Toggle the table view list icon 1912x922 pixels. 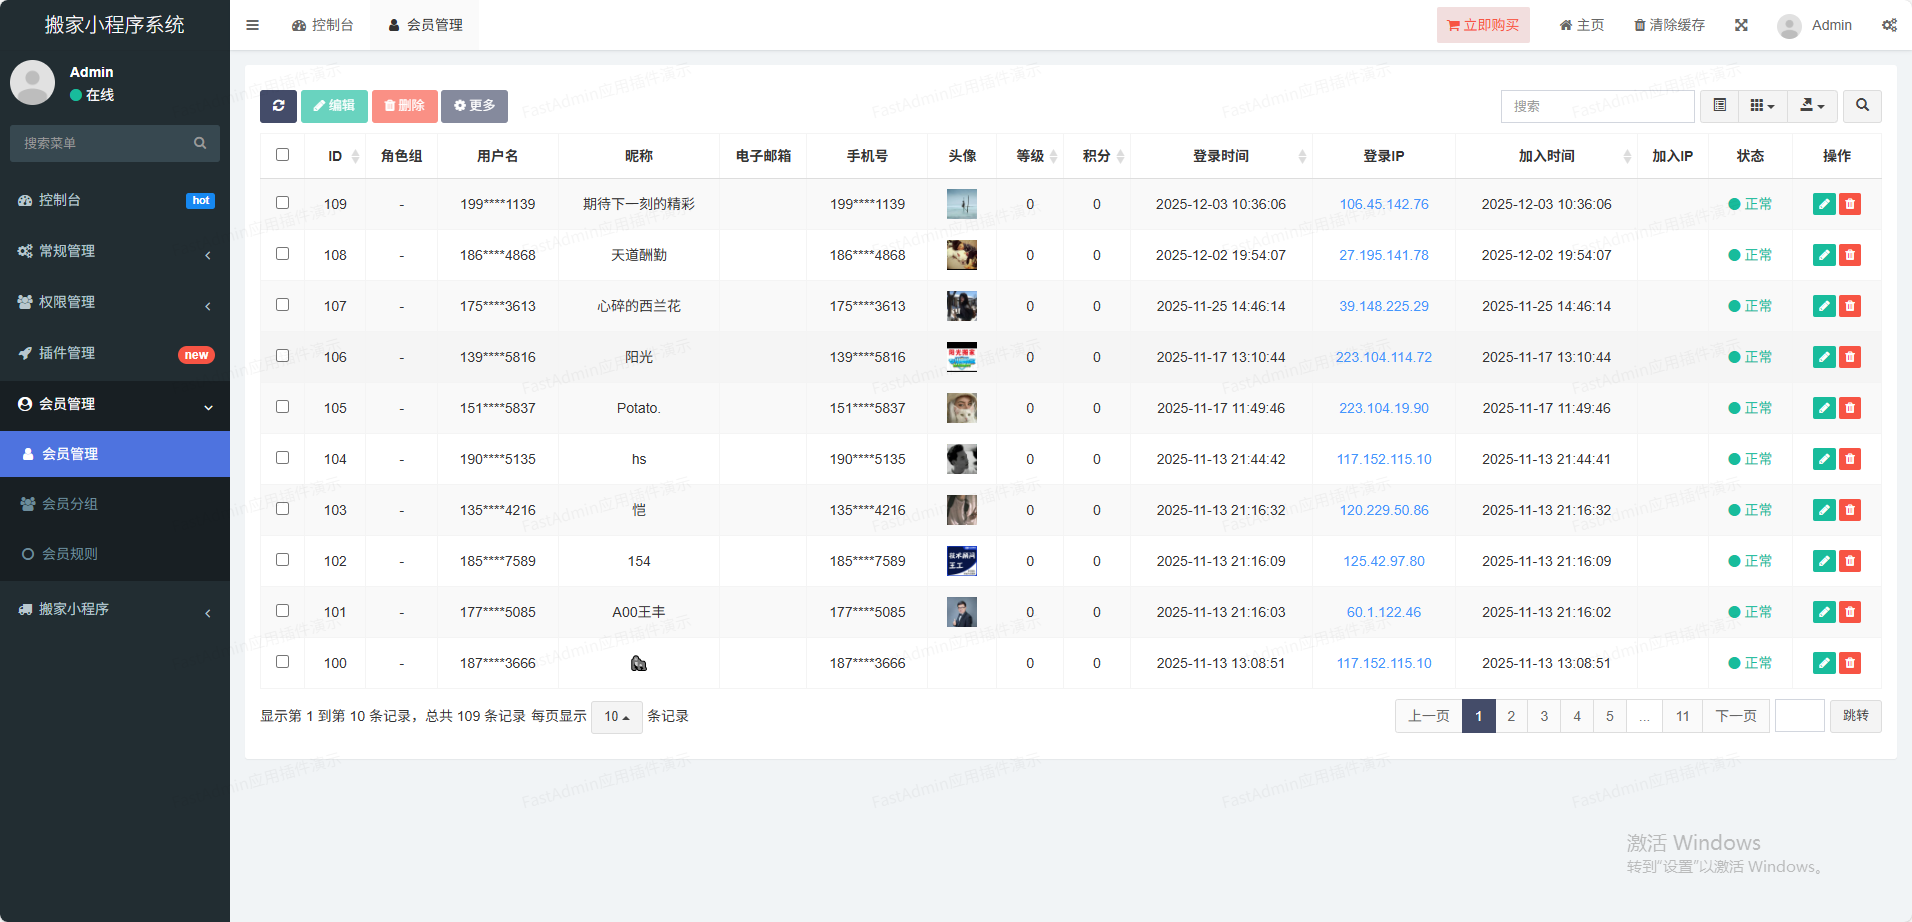tap(1719, 106)
